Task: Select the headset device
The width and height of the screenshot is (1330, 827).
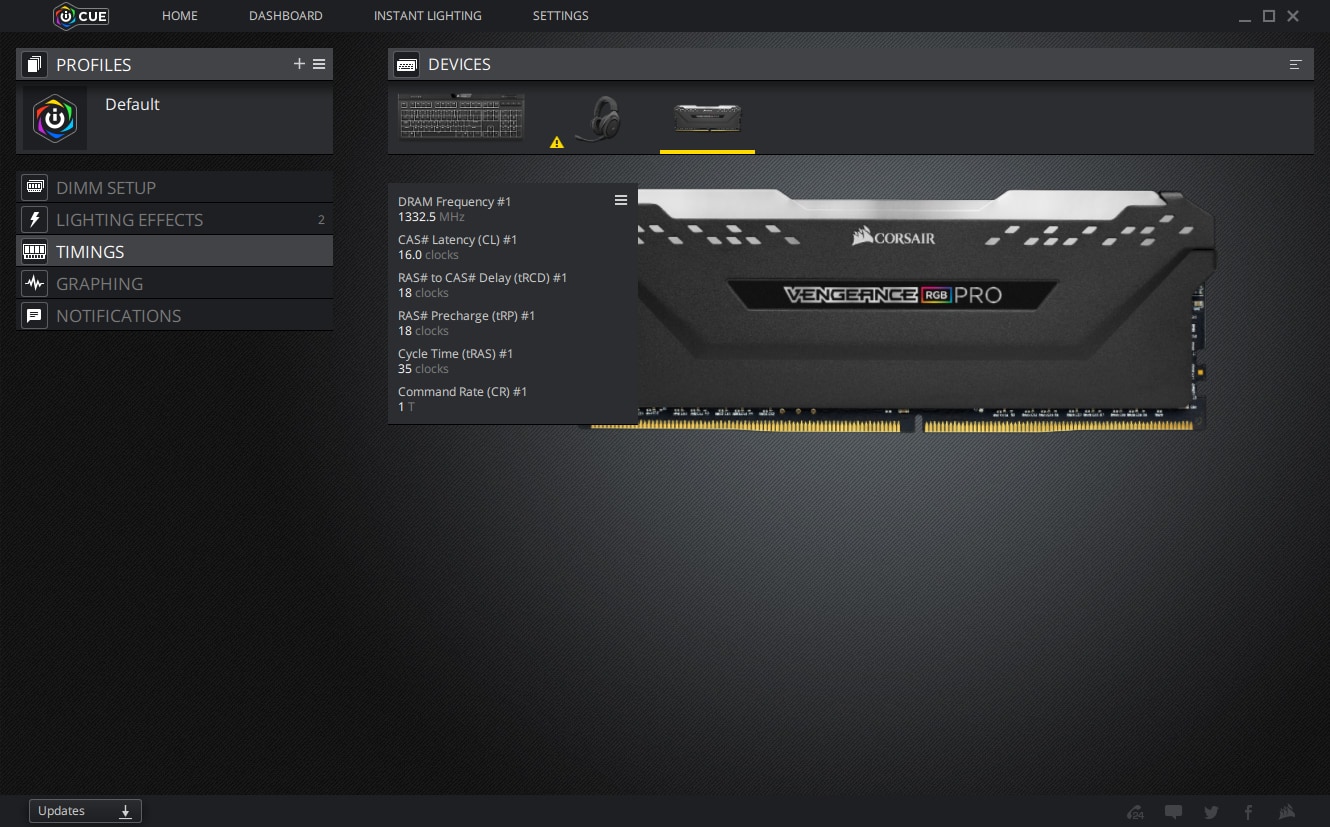Action: (599, 119)
